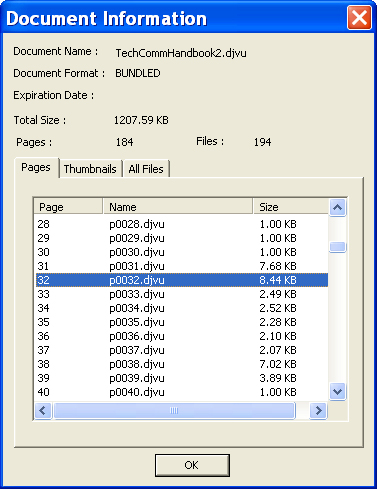Image resolution: width=377 pixels, height=489 pixels.
Task: Open the Thumbnails tab
Action: click(90, 169)
